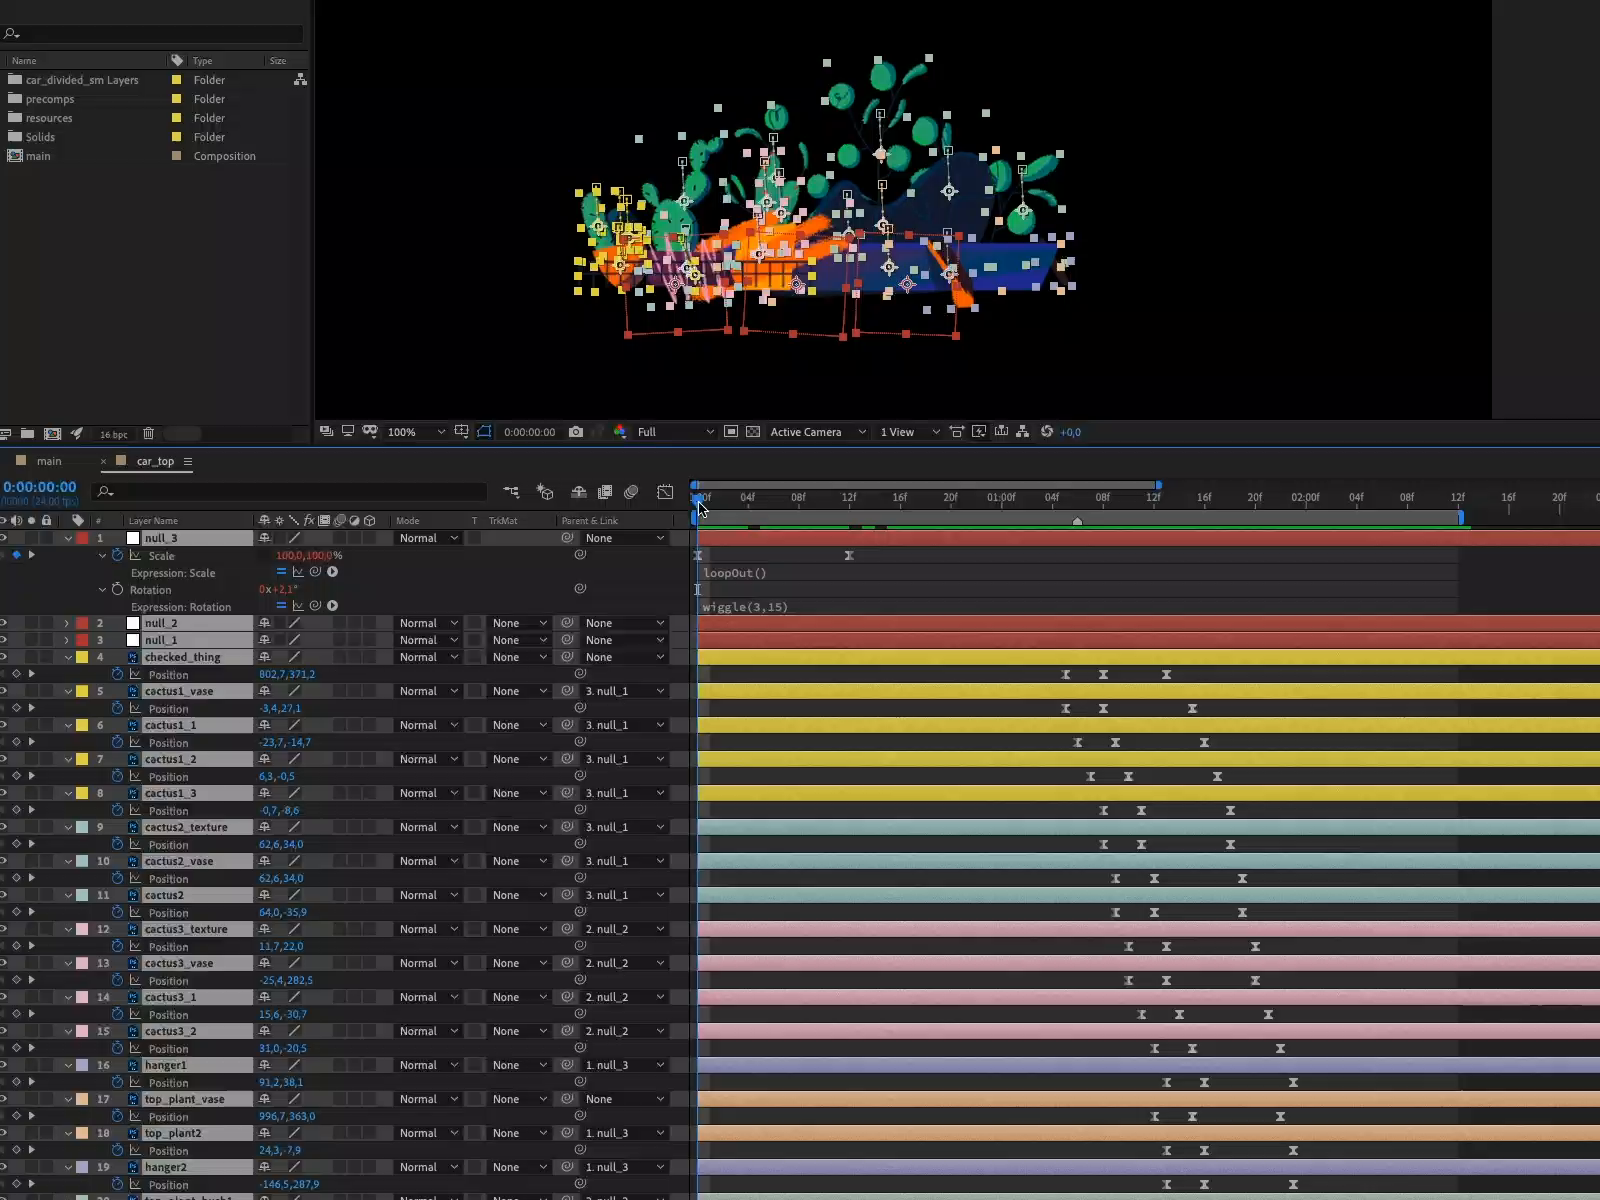The height and width of the screenshot is (1200, 1600).
Task: Toggle visibility of the null_2 layer
Action: point(3,623)
